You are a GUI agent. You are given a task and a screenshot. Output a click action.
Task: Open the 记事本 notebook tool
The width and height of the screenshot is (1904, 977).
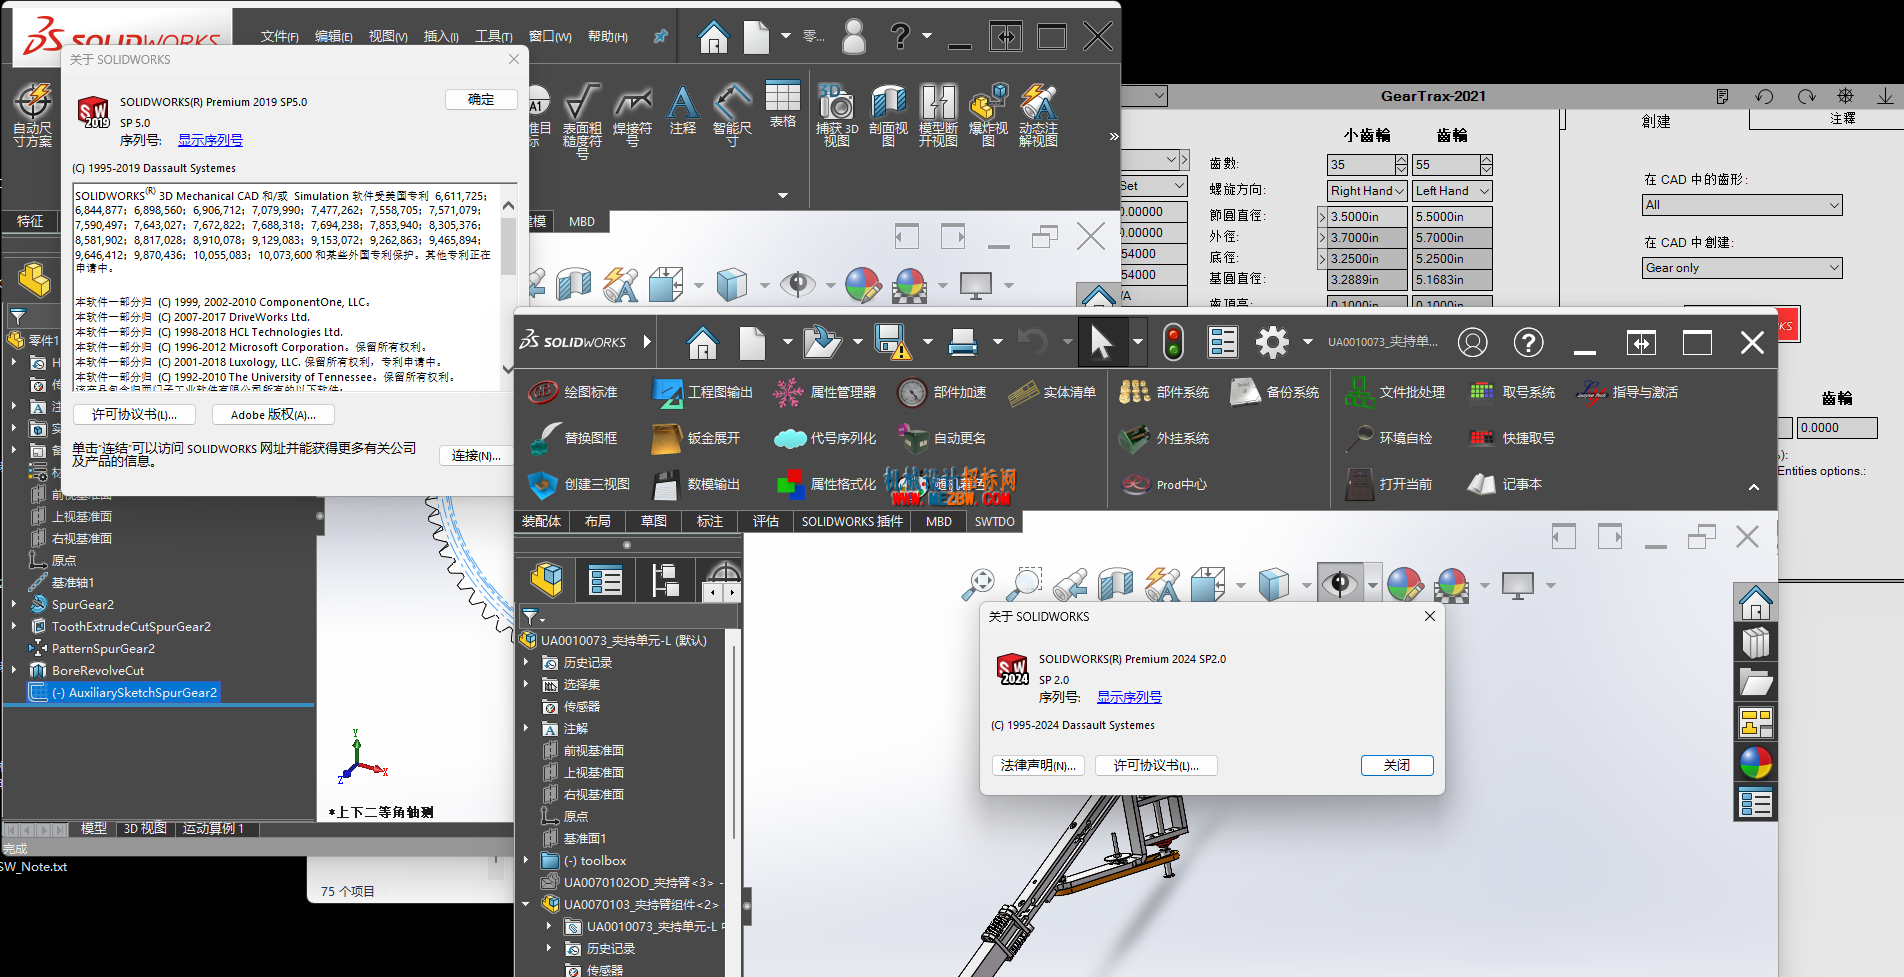coord(1505,484)
